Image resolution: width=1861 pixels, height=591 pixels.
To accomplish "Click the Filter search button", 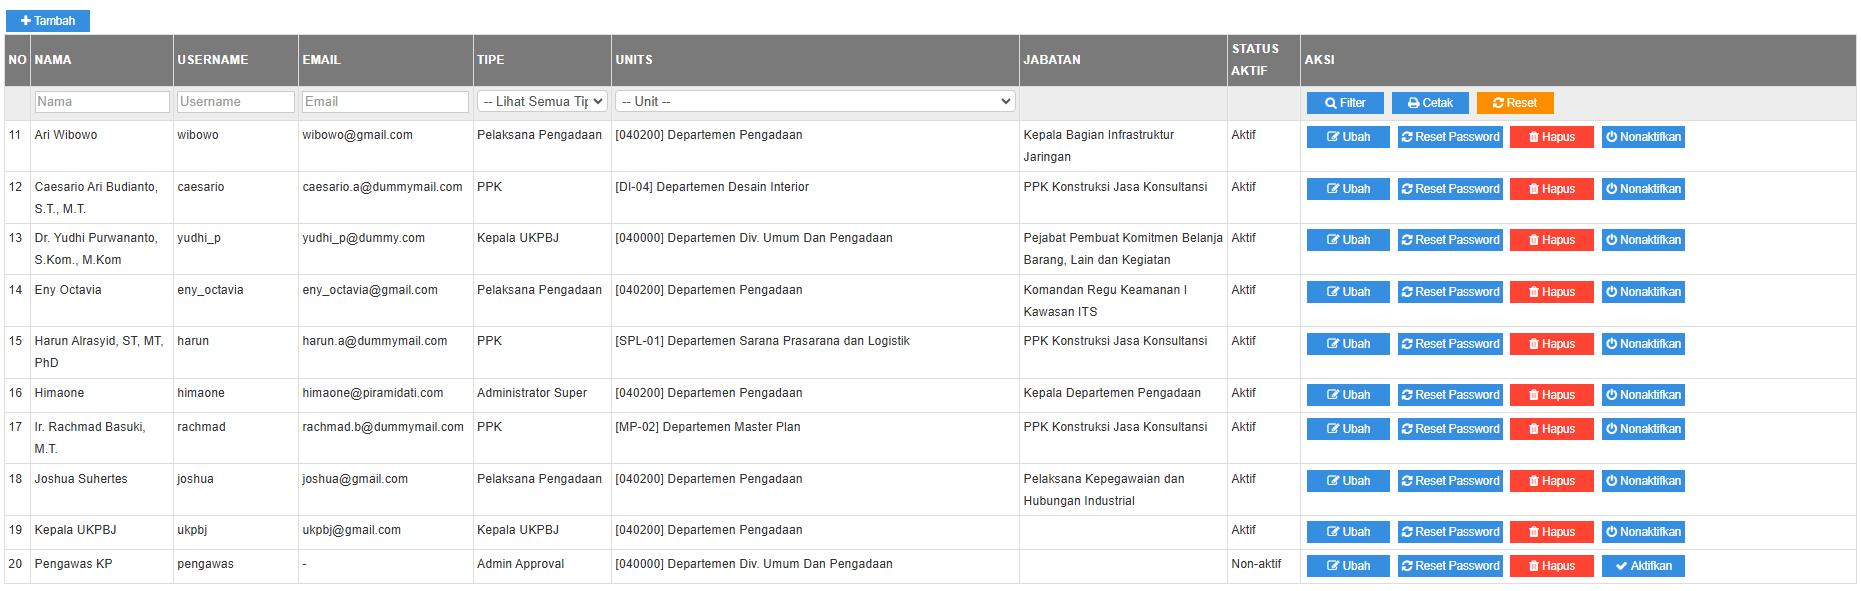I will (x=1345, y=103).
